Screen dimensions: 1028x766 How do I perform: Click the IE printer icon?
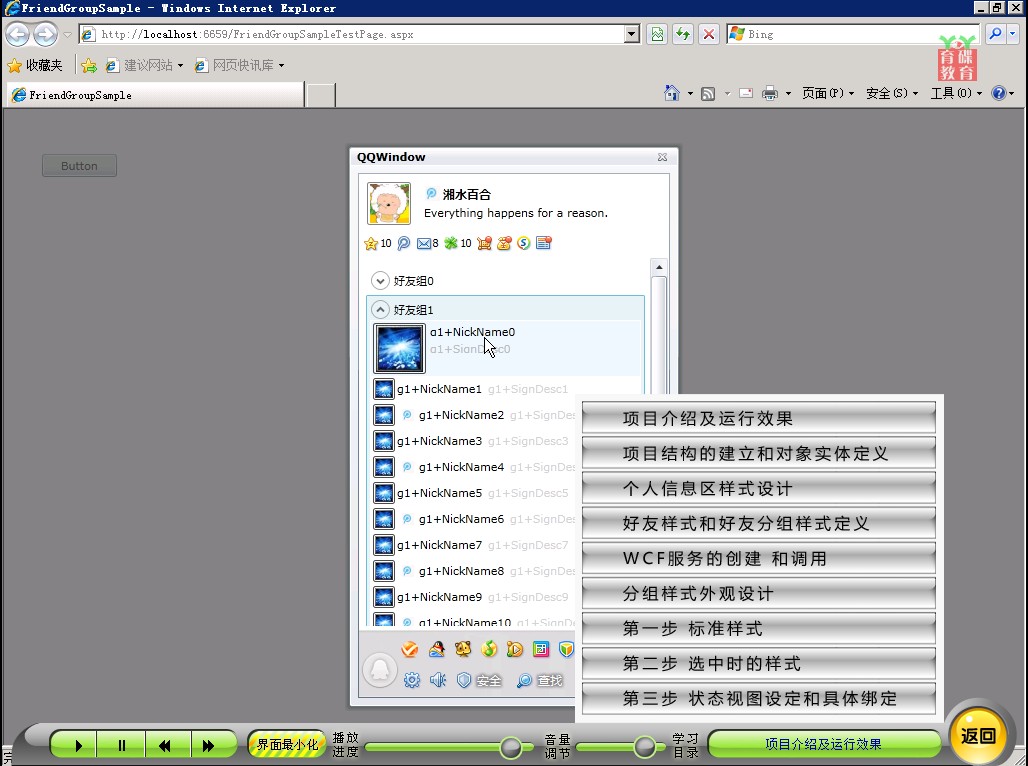click(x=770, y=93)
